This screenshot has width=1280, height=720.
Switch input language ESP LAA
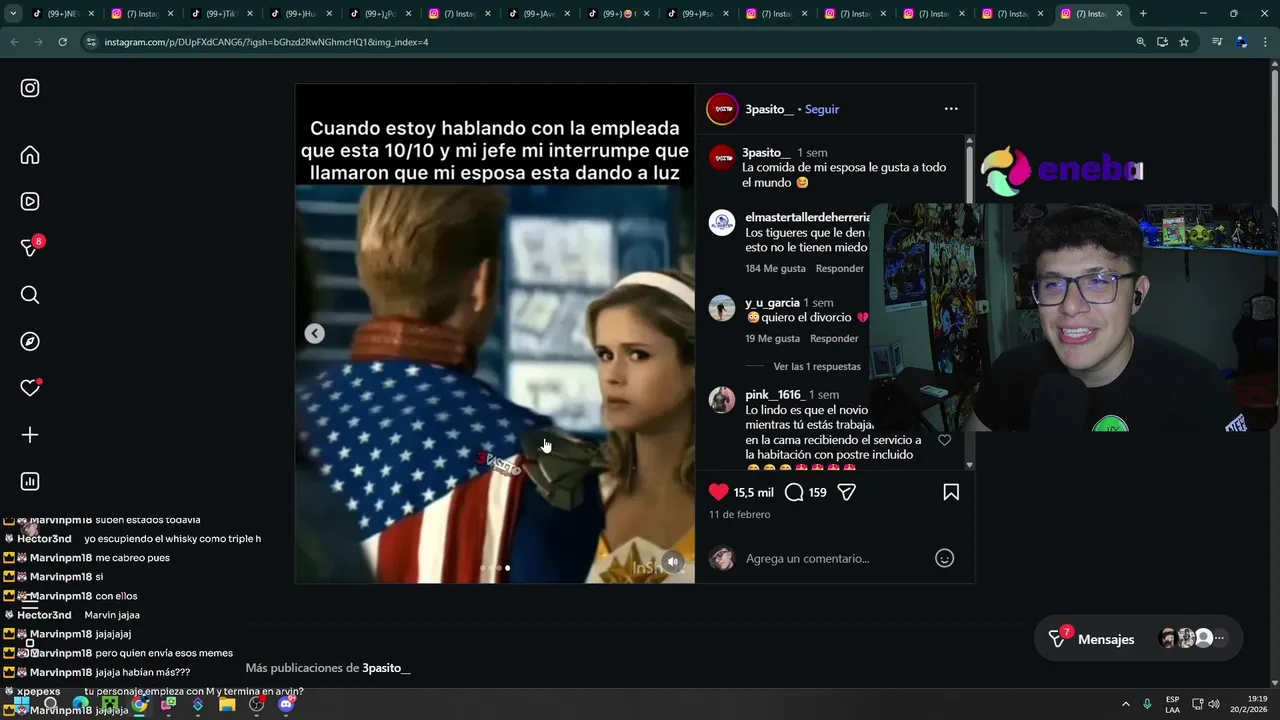[1172, 704]
